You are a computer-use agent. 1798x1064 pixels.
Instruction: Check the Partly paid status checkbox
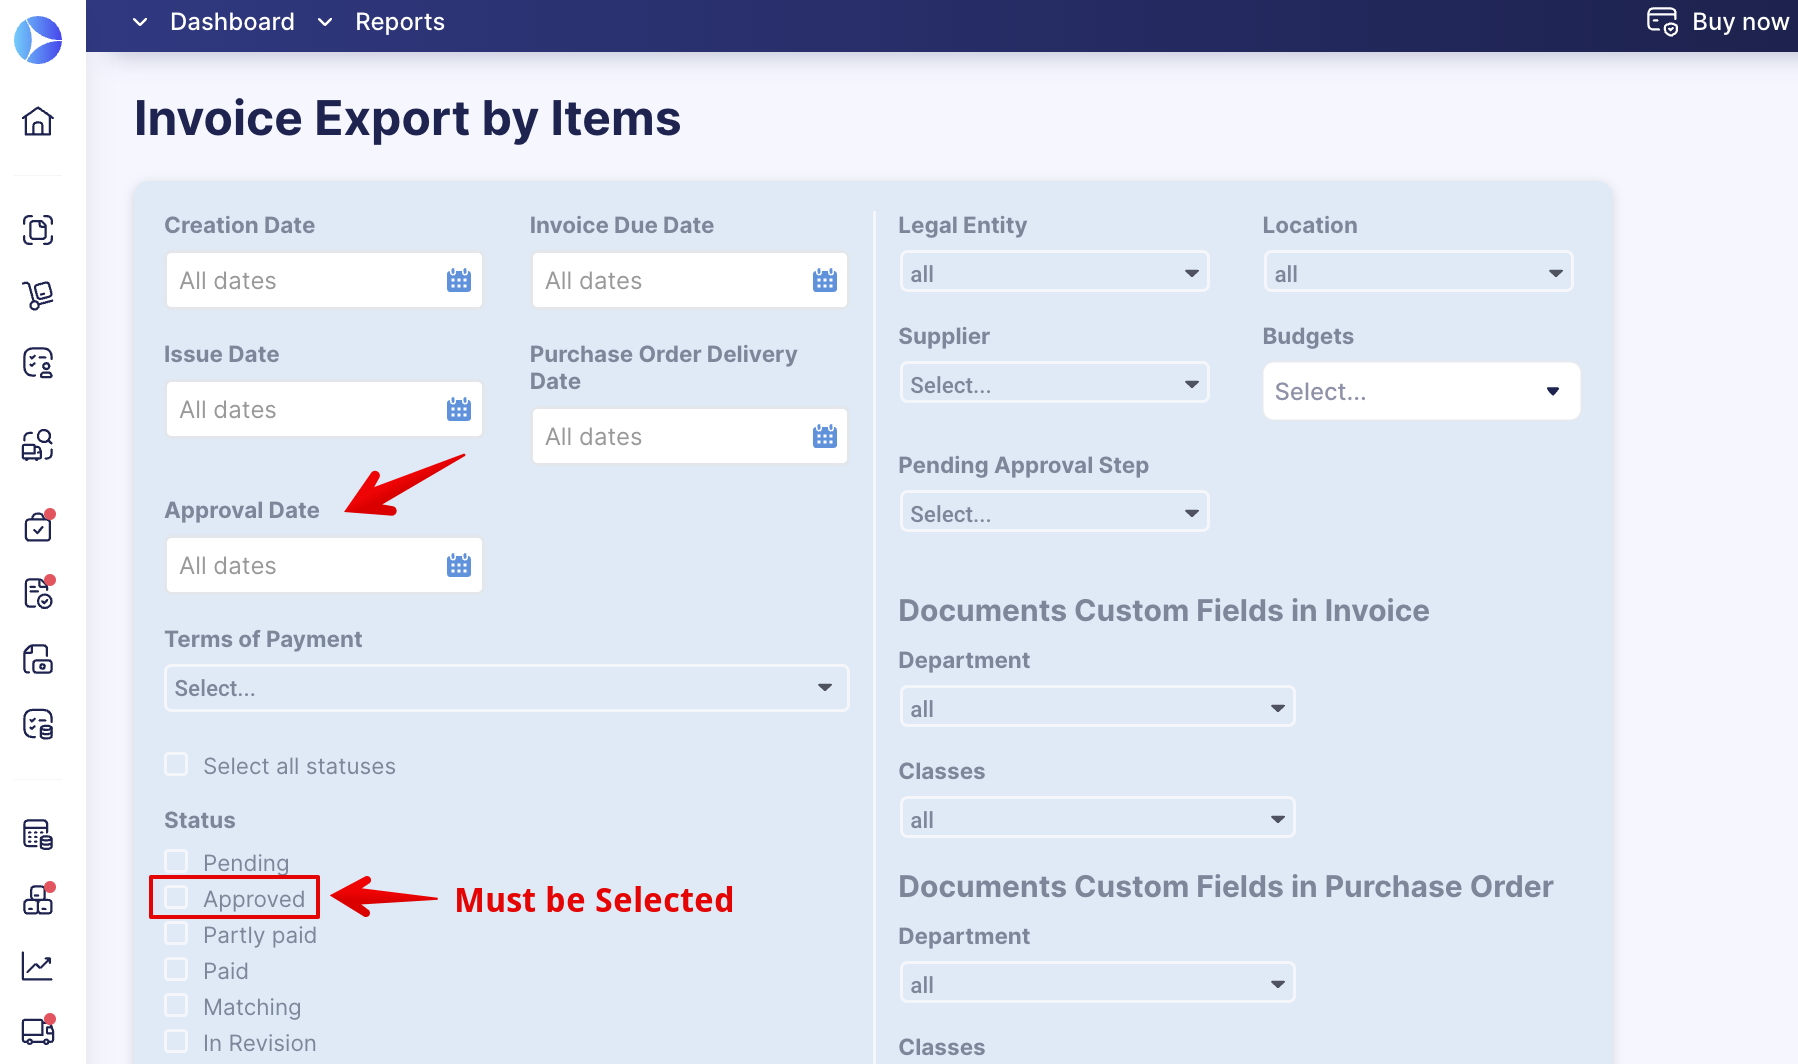tap(176, 933)
